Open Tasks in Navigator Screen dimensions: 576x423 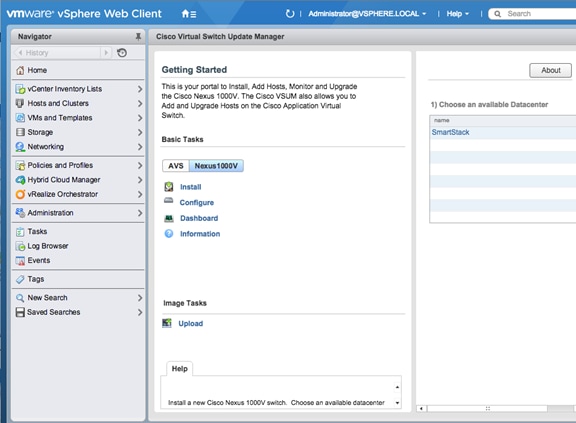pyautogui.click(x=37, y=232)
